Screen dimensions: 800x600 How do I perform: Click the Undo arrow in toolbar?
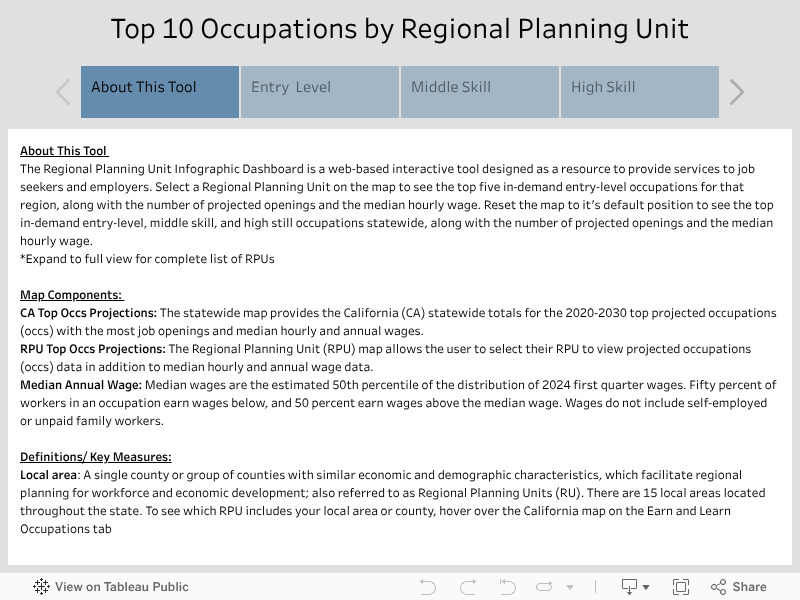pyautogui.click(x=428, y=587)
